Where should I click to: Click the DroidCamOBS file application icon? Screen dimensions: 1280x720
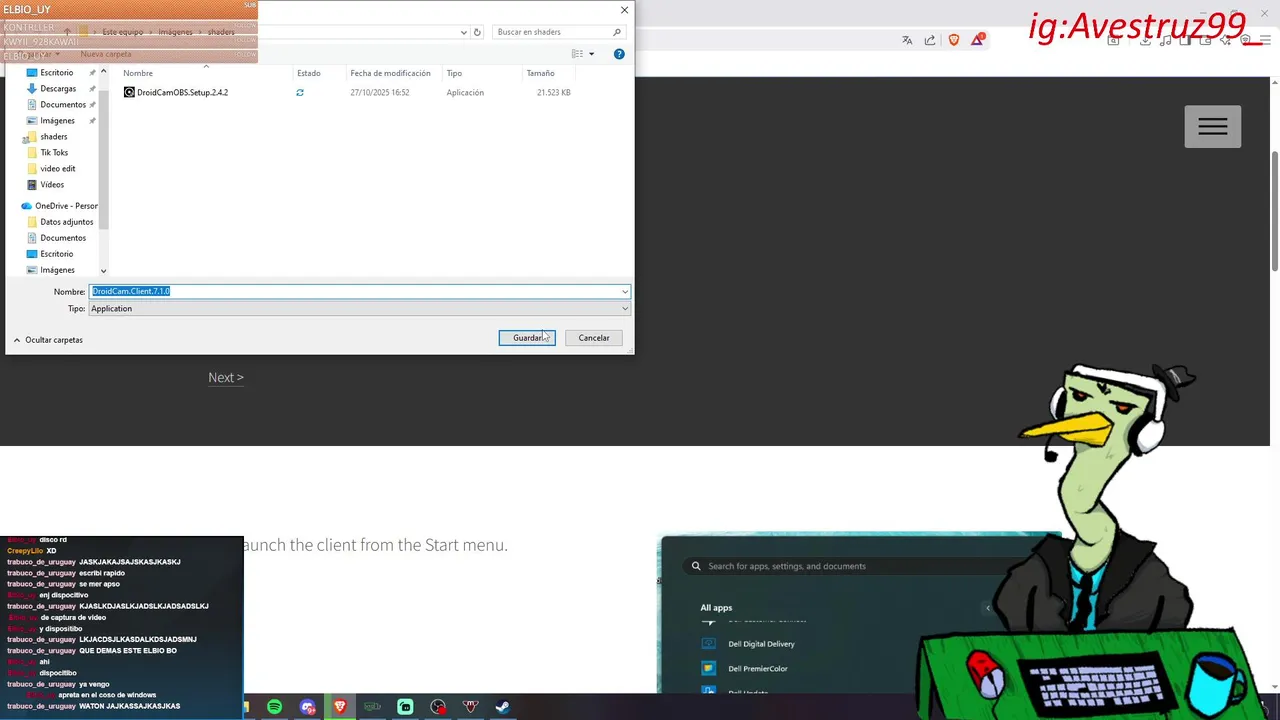point(129,92)
